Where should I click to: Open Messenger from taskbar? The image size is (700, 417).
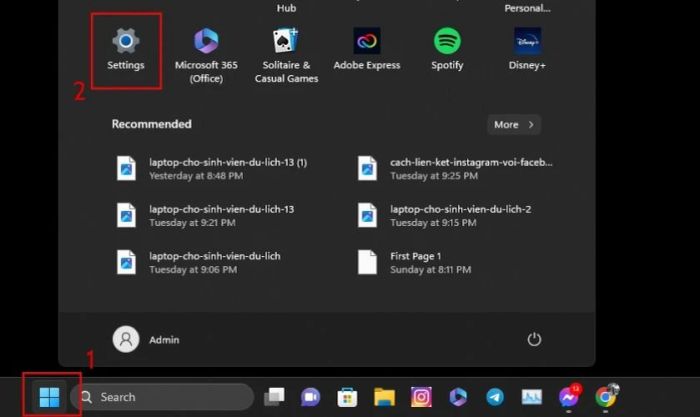click(569, 397)
